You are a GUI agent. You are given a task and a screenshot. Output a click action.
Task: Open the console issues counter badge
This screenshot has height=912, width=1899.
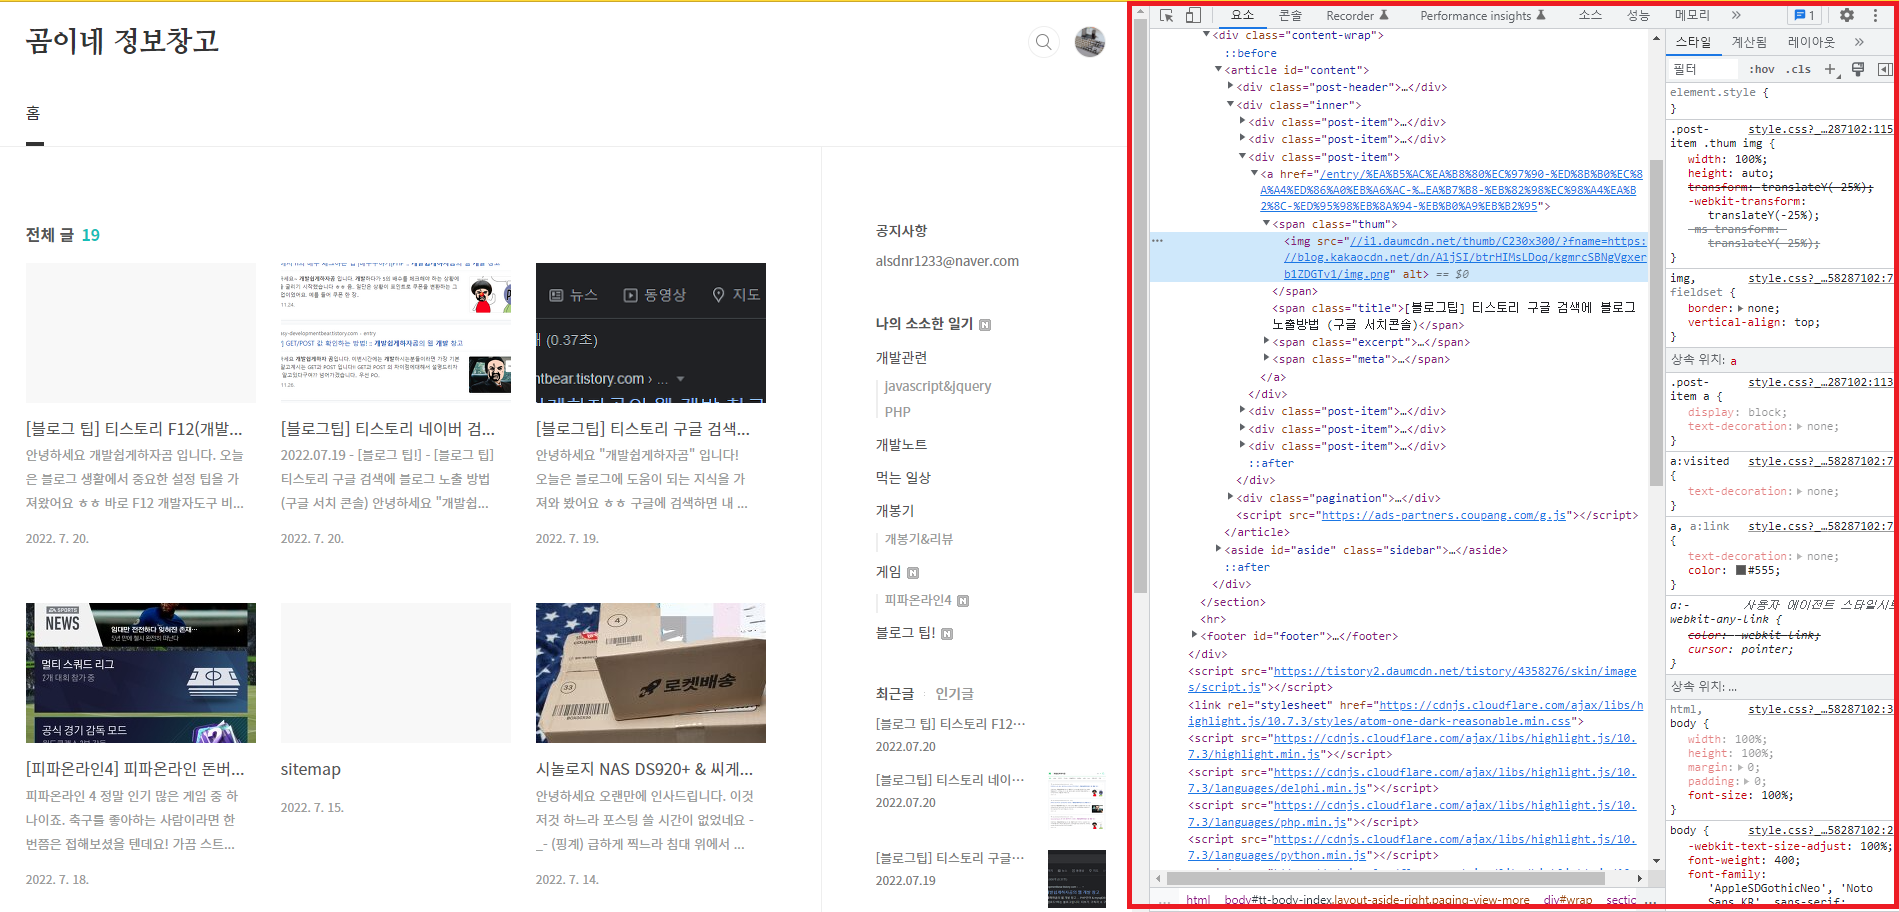pyautogui.click(x=1804, y=15)
